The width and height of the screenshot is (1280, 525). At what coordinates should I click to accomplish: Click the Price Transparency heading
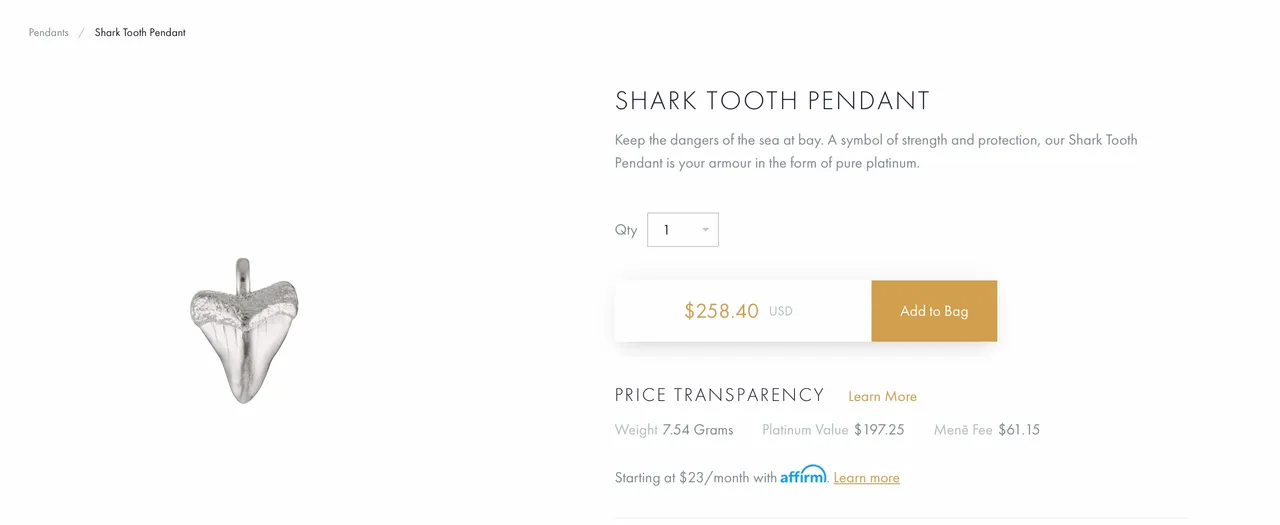(720, 395)
